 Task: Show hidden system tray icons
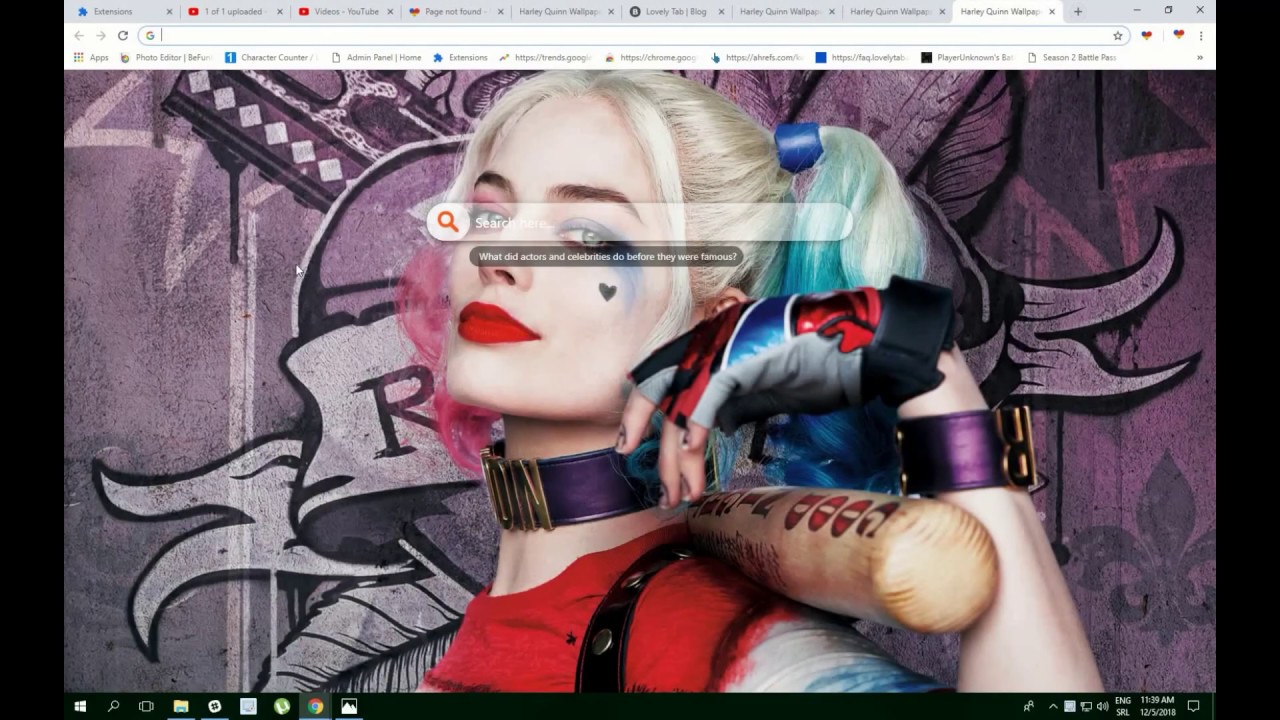coord(1053,706)
